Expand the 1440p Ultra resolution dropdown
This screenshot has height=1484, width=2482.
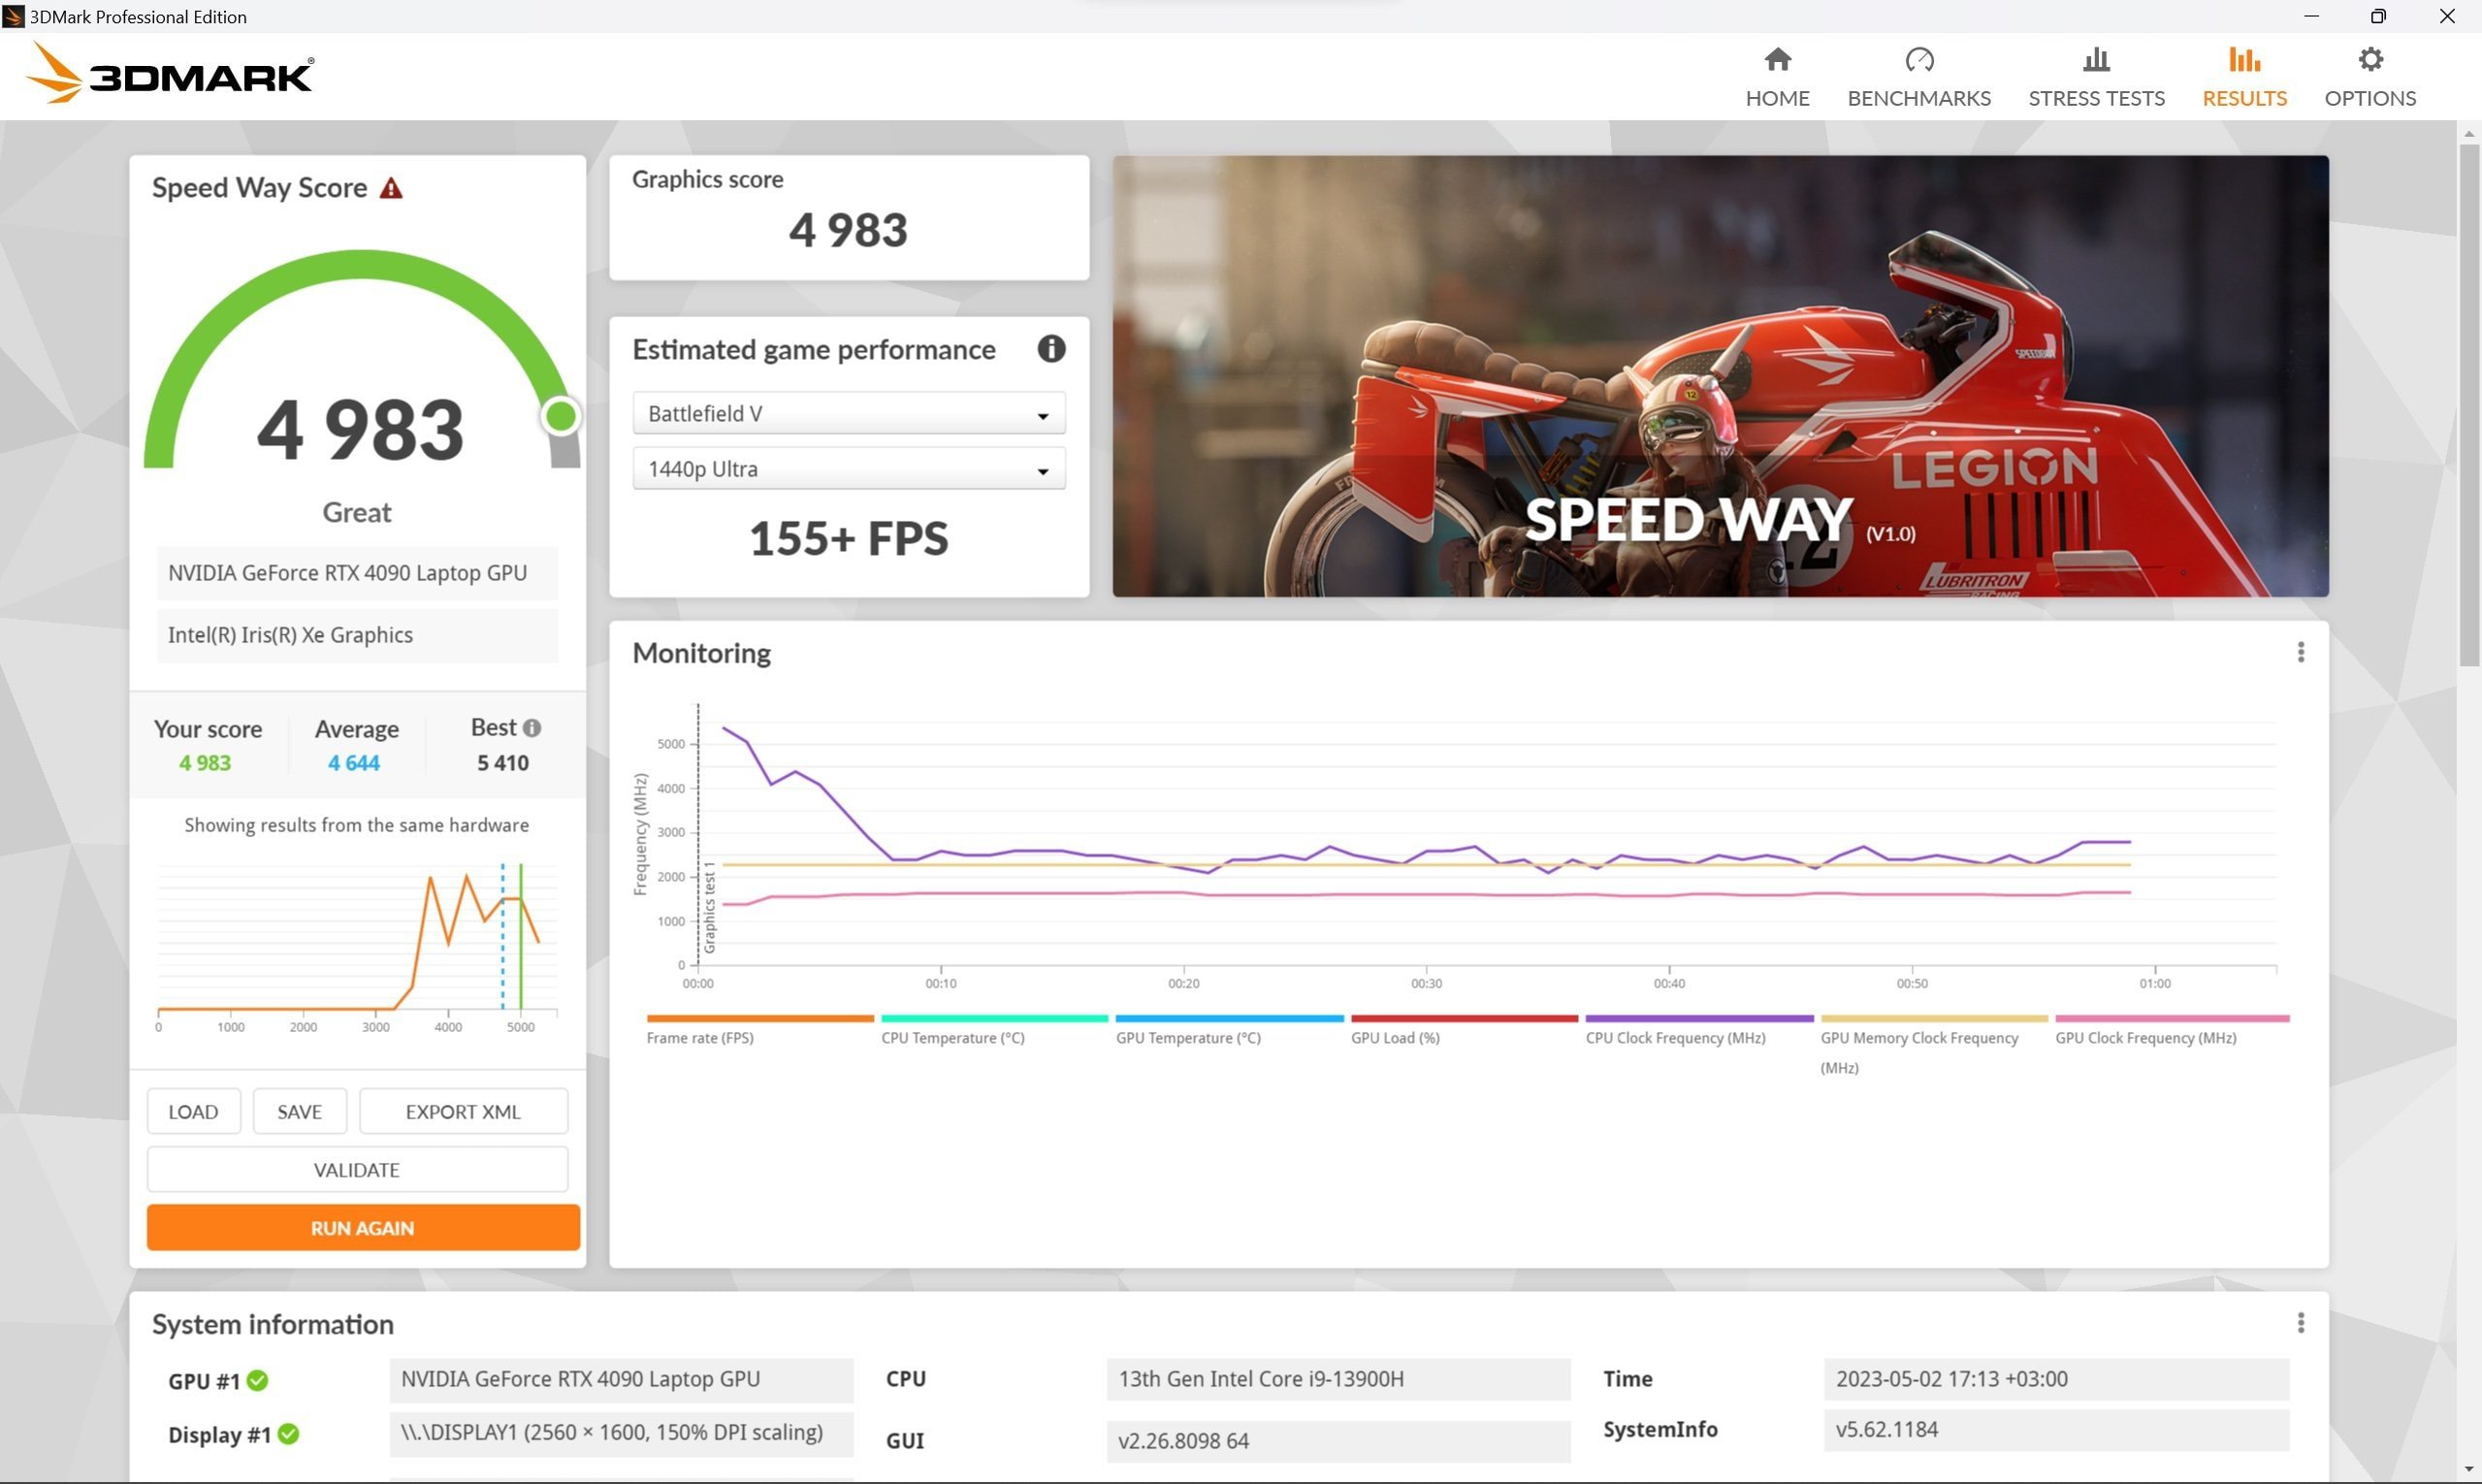click(x=849, y=469)
